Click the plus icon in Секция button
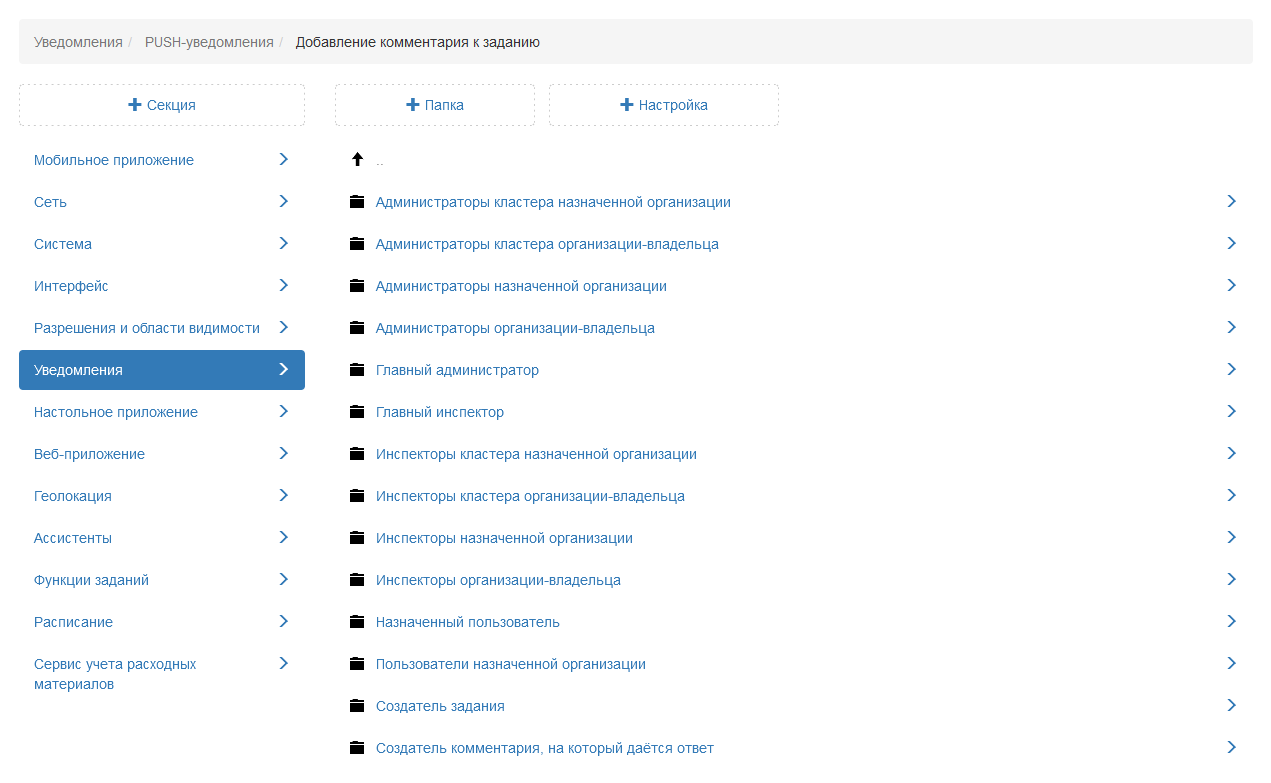Viewport: 1271px width, 783px height. click(x=135, y=105)
